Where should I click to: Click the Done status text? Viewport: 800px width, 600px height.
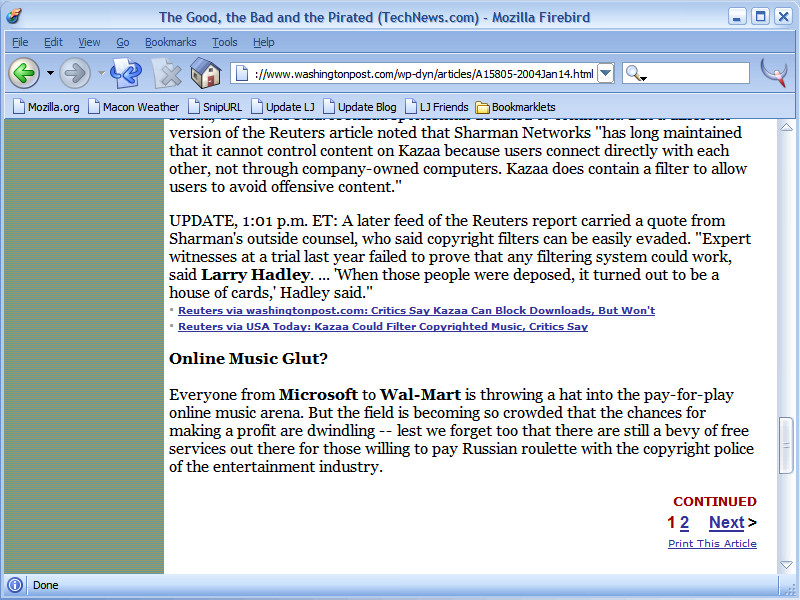click(45, 585)
